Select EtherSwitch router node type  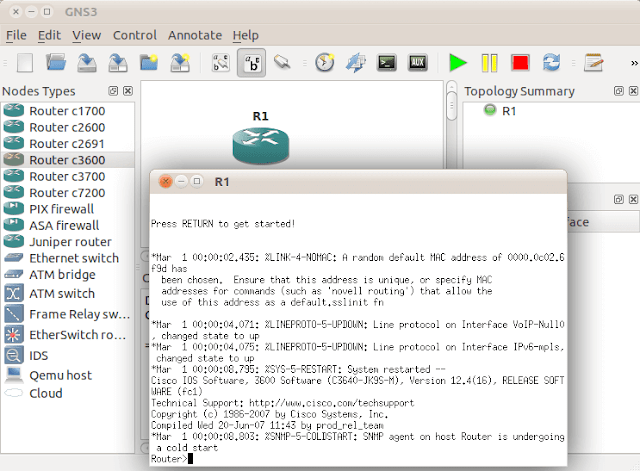tap(68, 335)
